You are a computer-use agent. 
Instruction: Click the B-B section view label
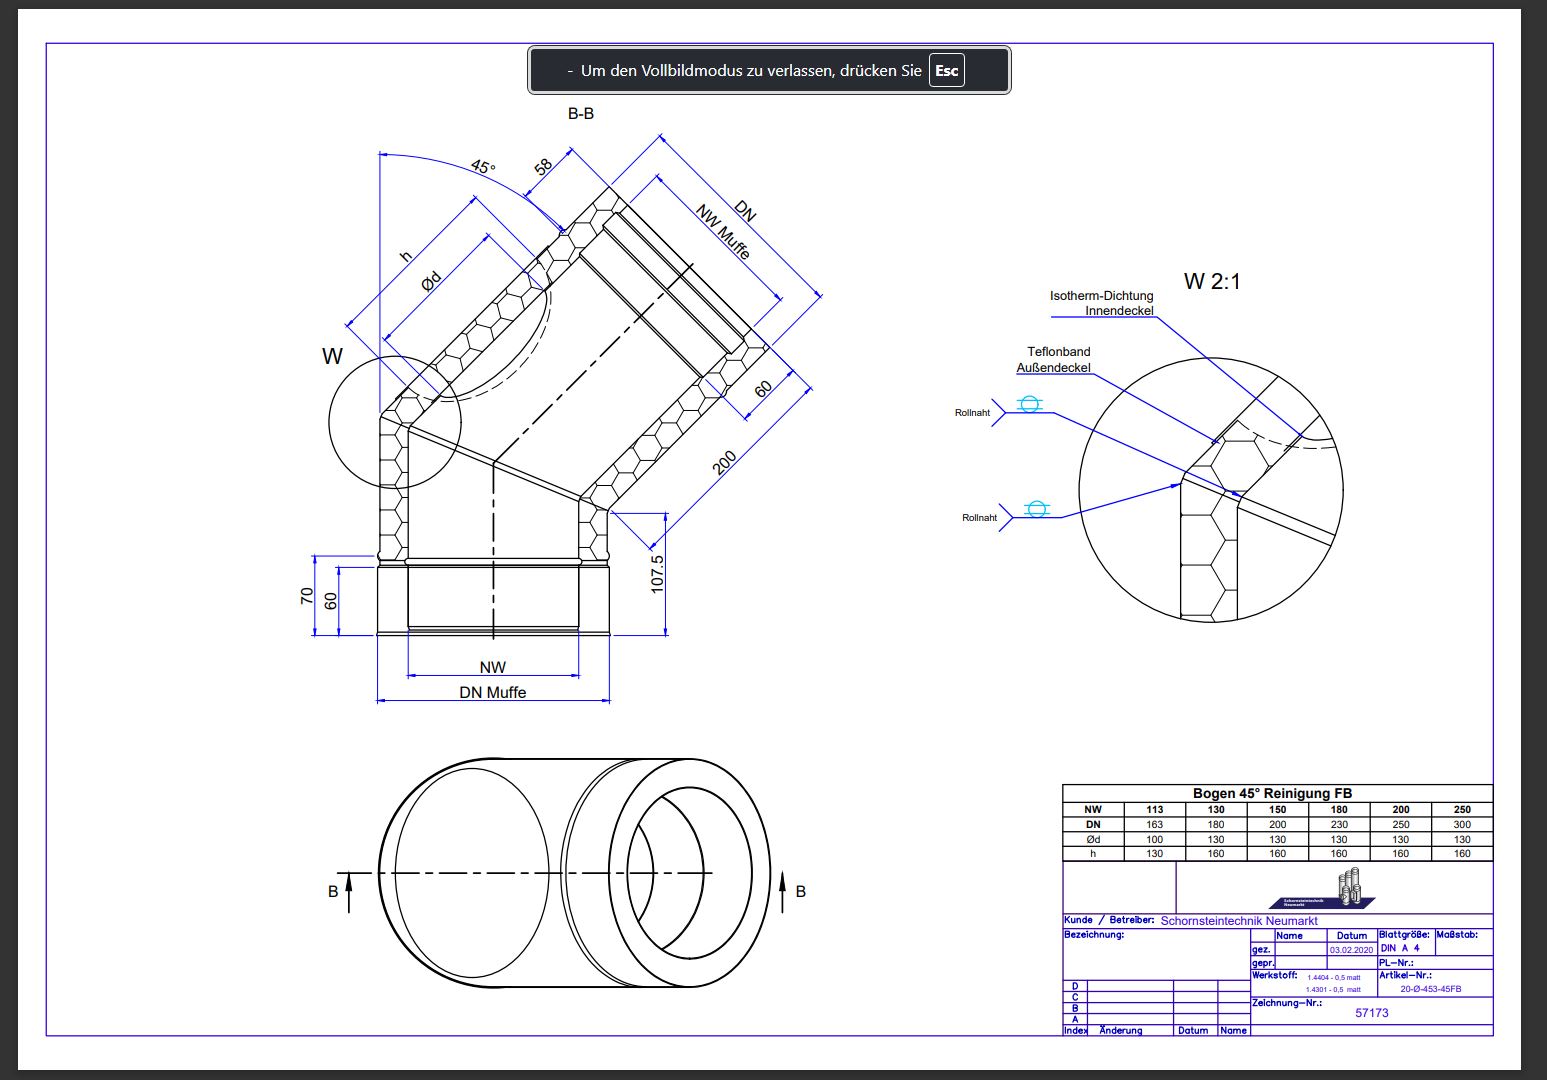tap(581, 114)
